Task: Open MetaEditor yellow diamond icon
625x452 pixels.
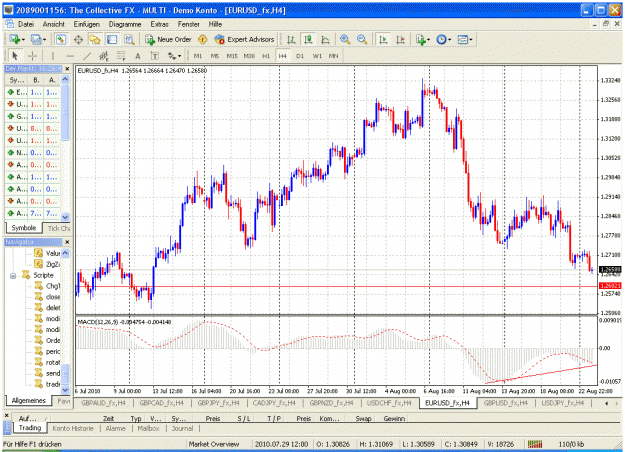Action: (202, 39)
